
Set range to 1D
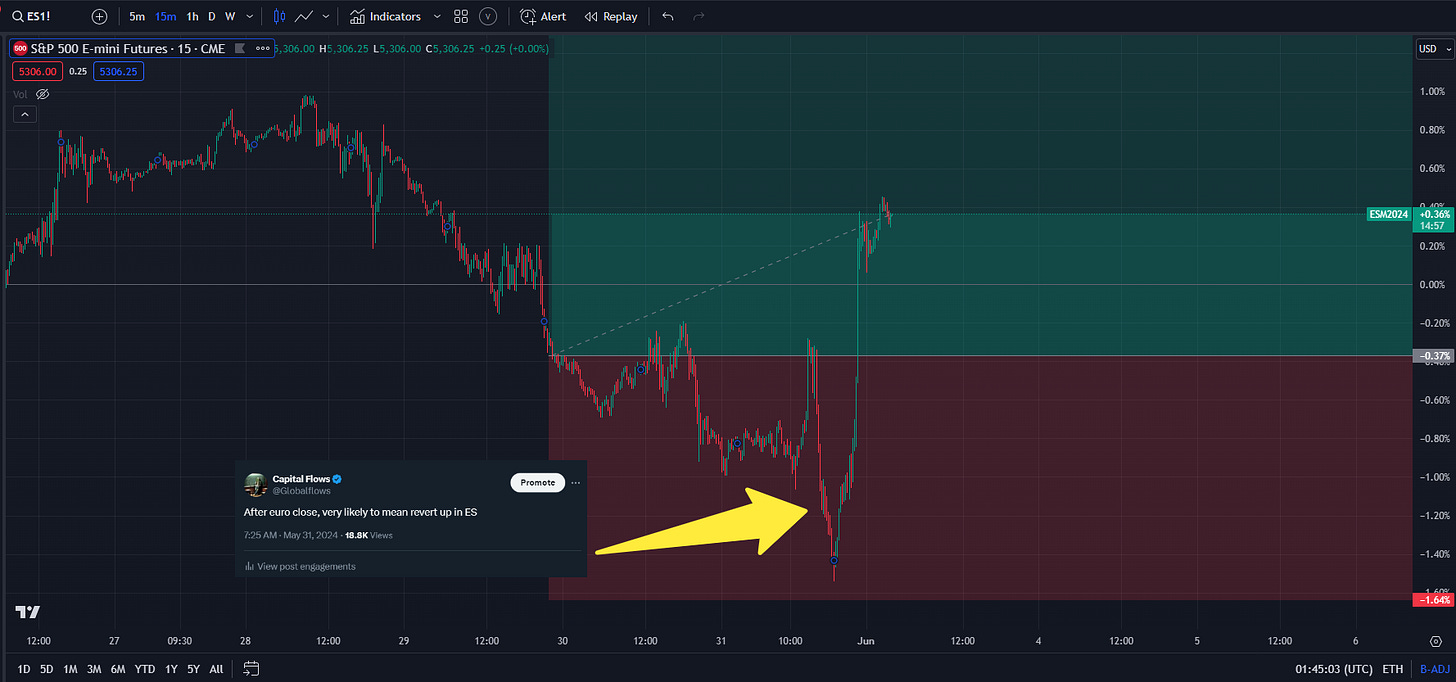pos(24,668)
